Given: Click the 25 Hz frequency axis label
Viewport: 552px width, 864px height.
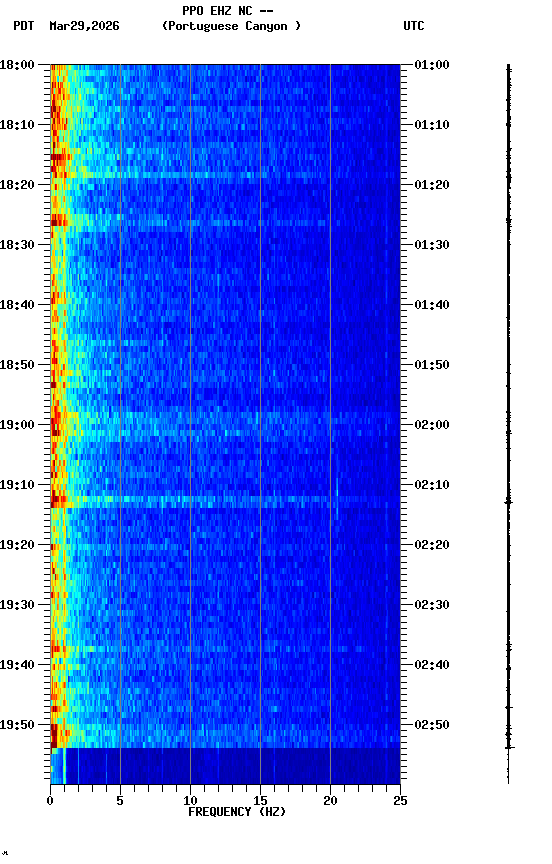Looking at the screenshot, I should click(x=400, y=801).
